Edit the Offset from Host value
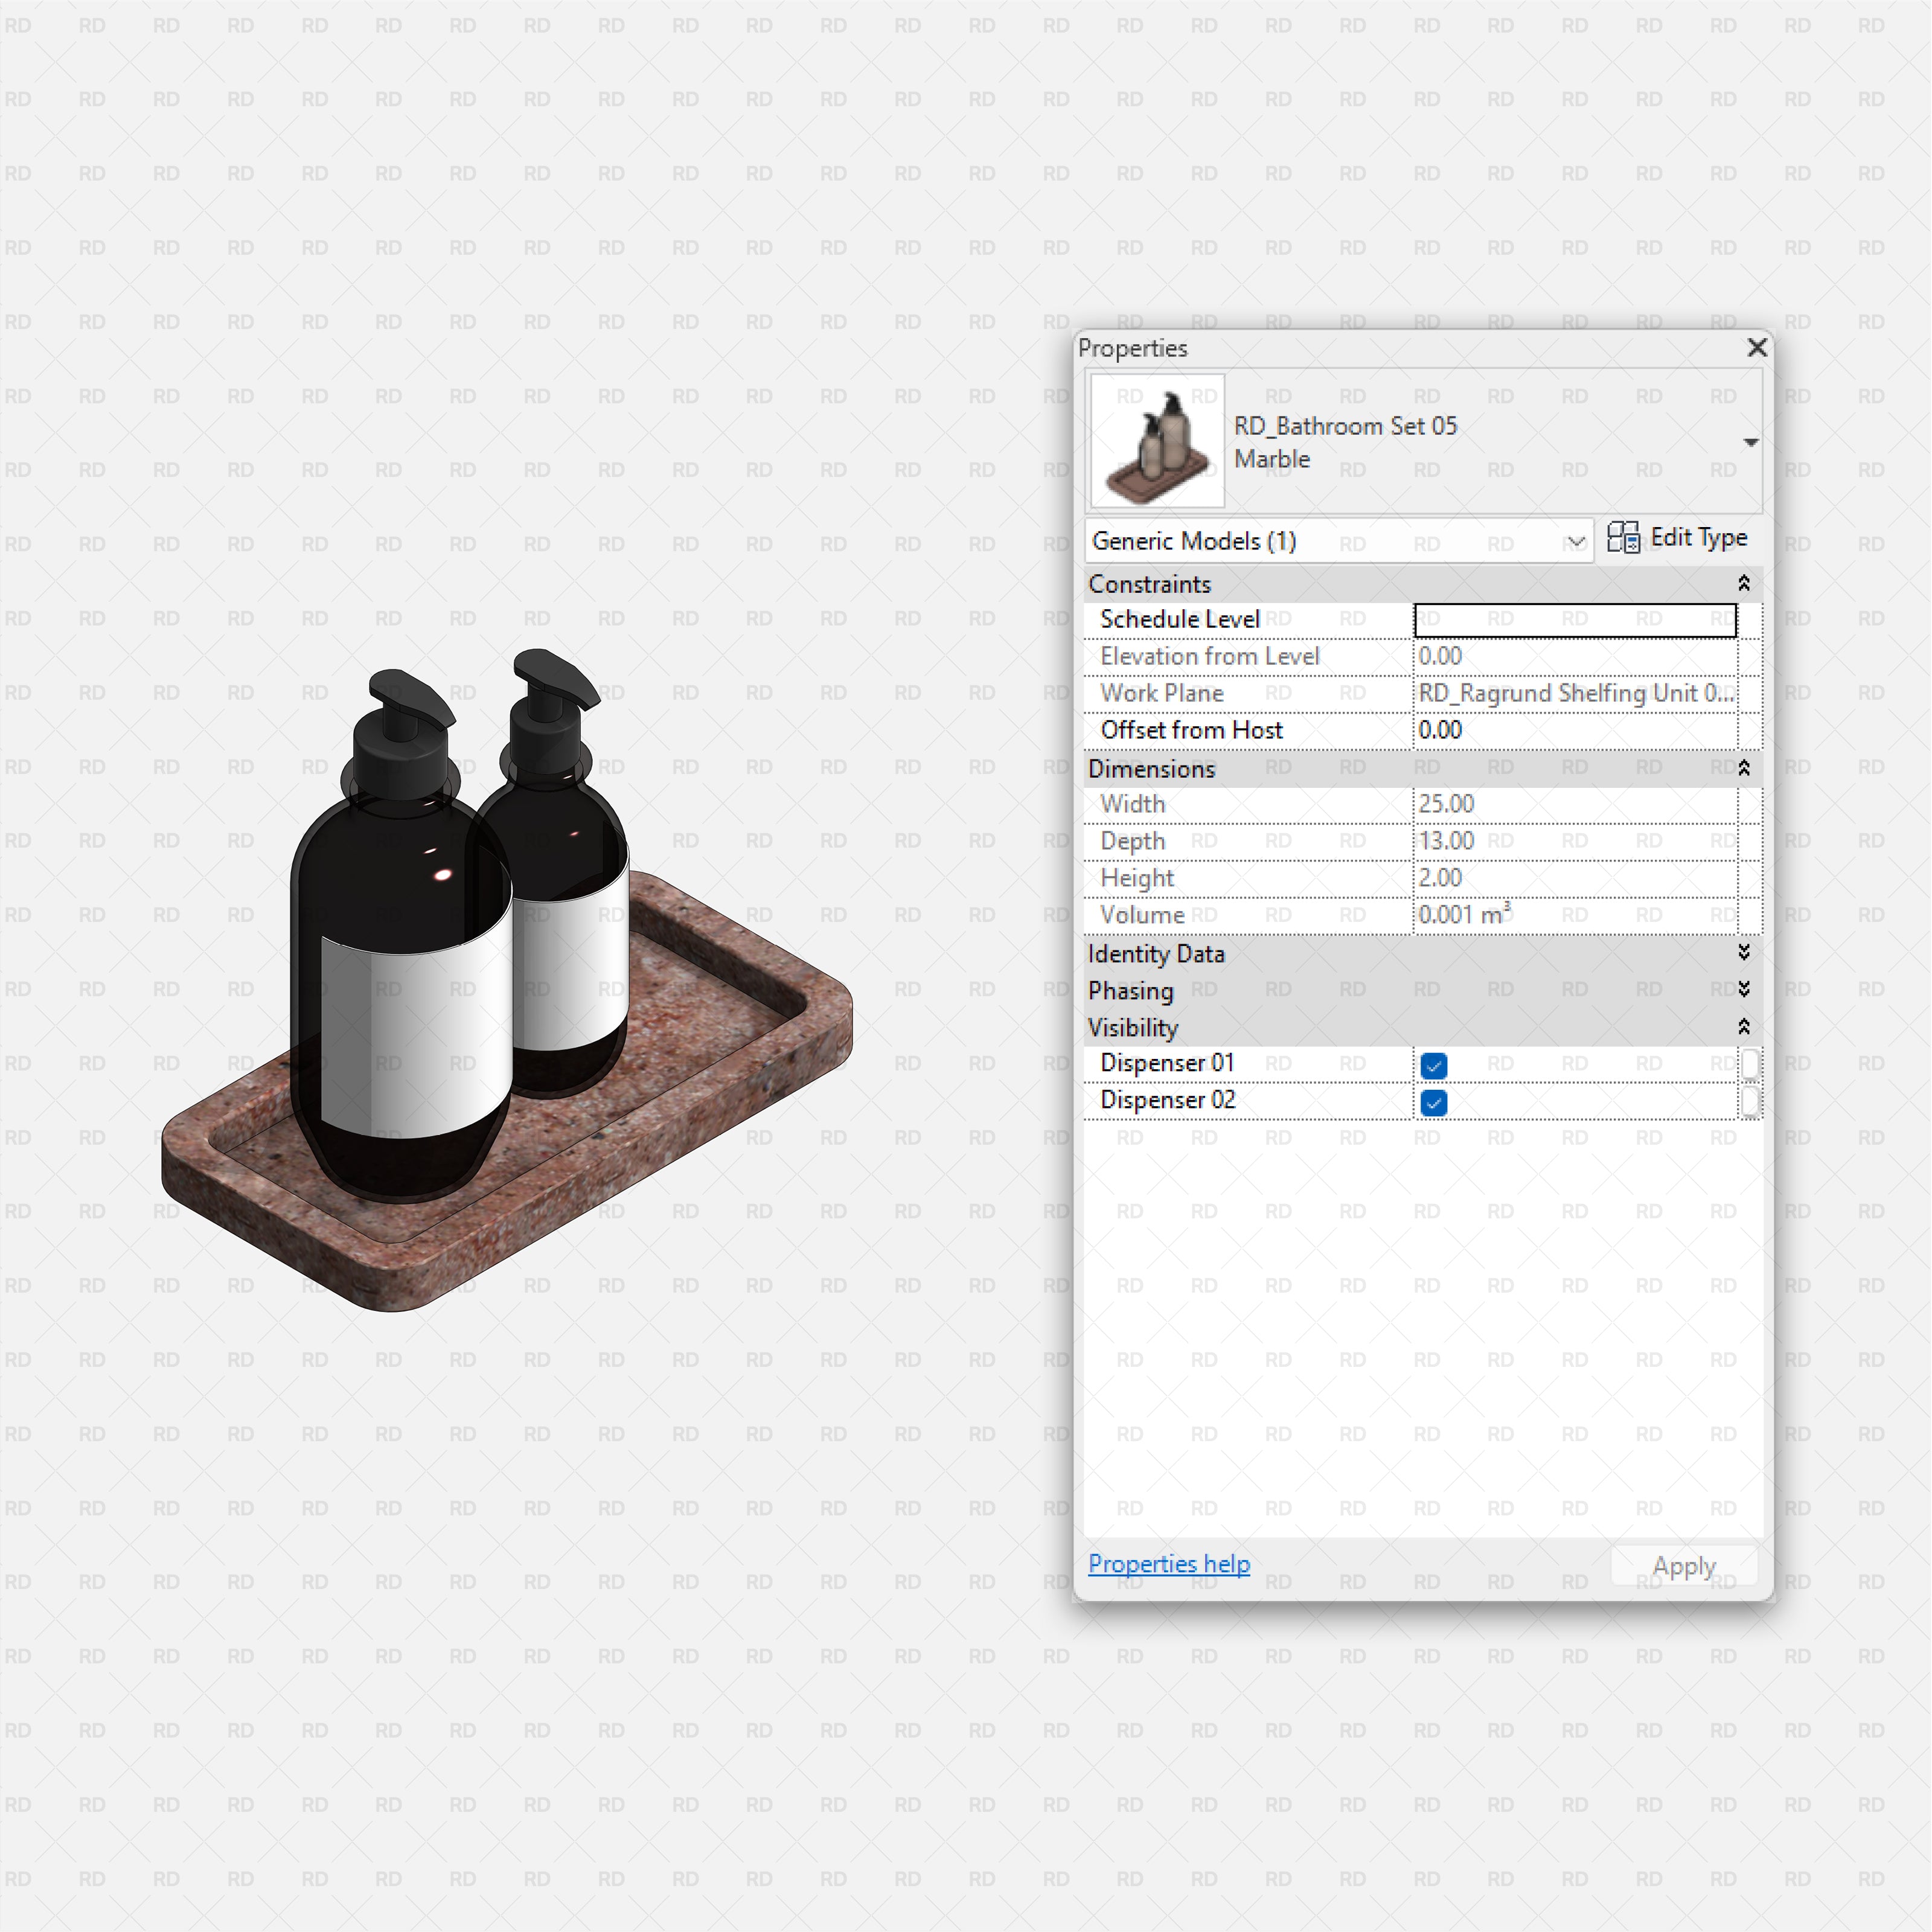 pyautogui.click(x=1500, y=729)
